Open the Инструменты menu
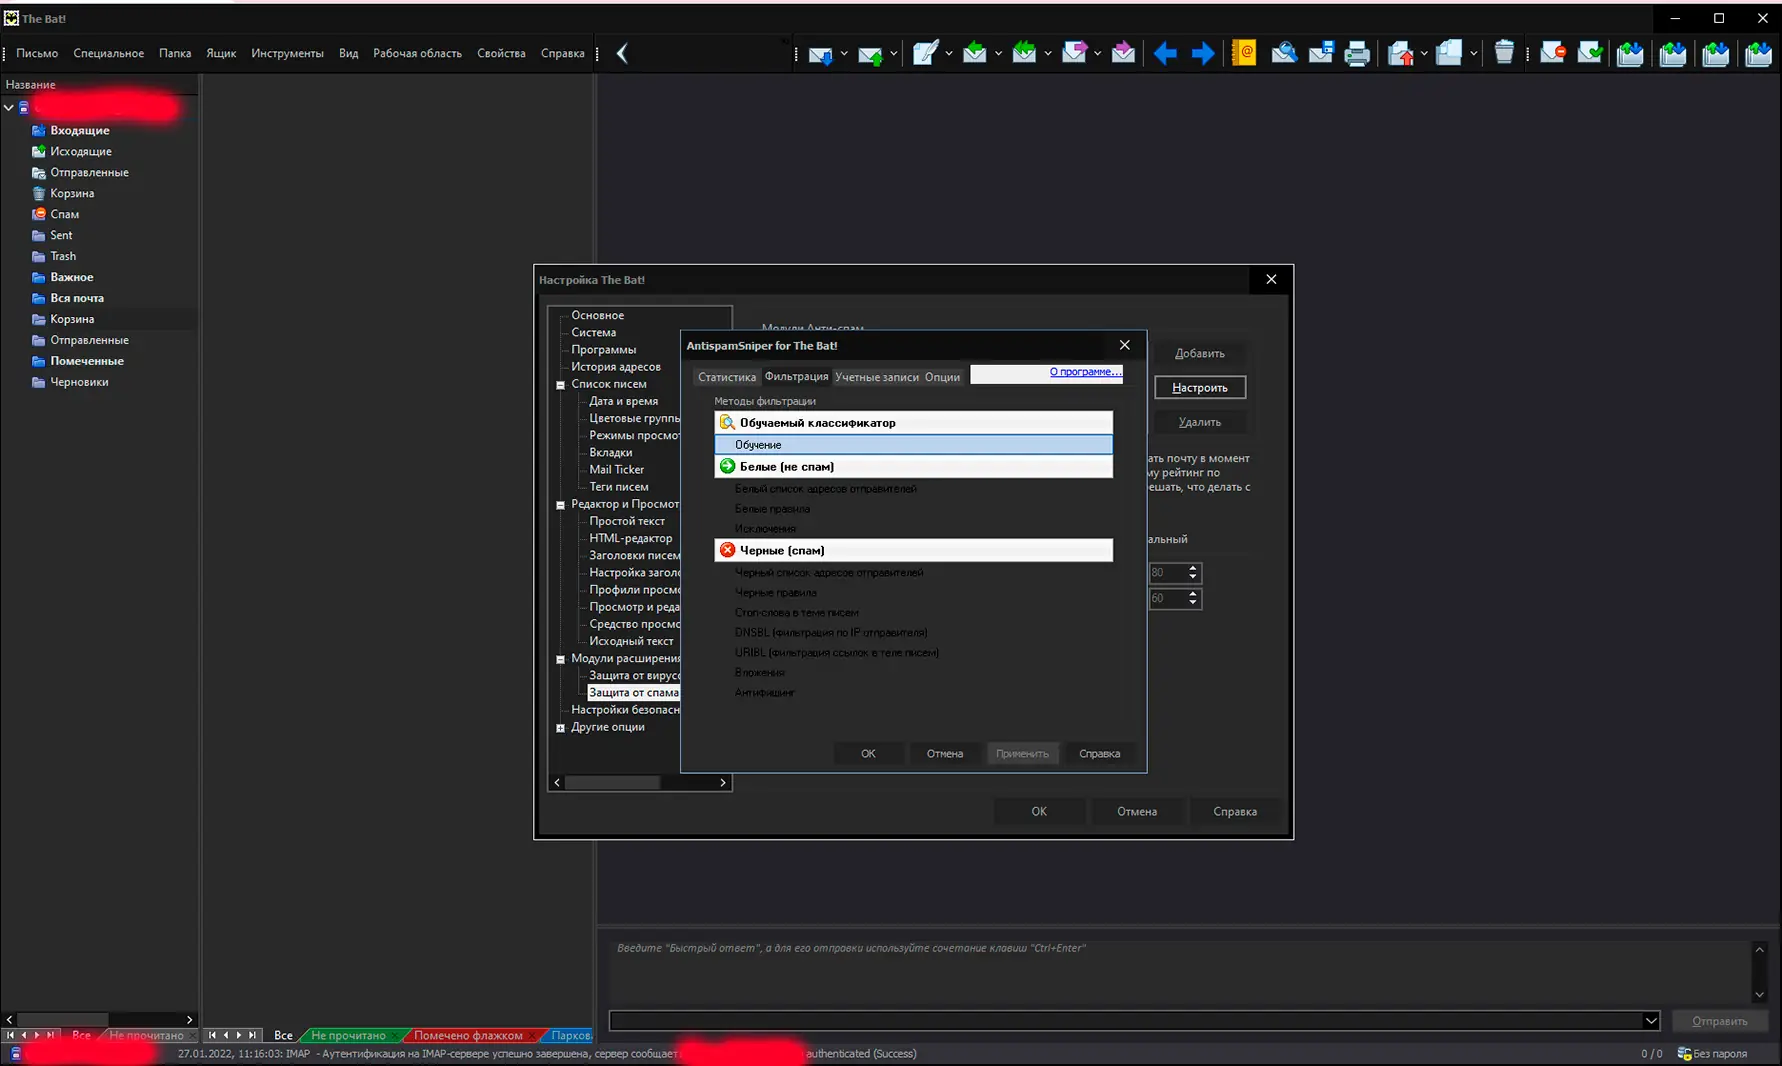 point(287,53)
